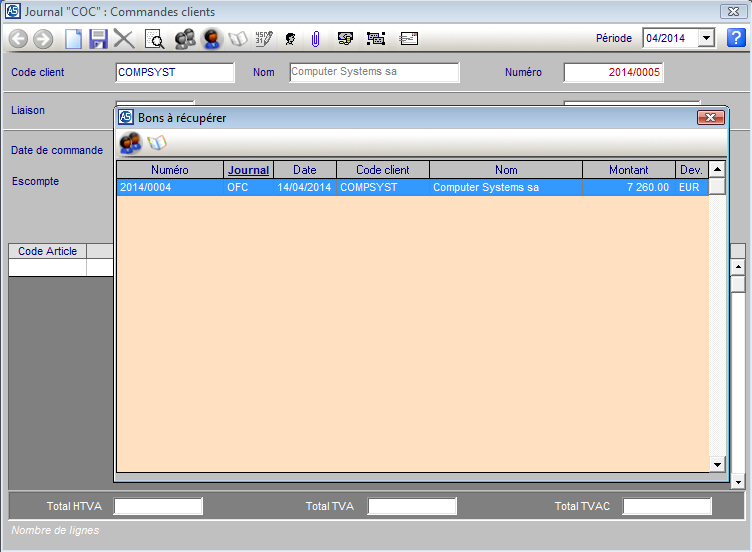Viewport: 752px width, 552px height.
Task: Click the Total HTVA field
Action: 158,507
